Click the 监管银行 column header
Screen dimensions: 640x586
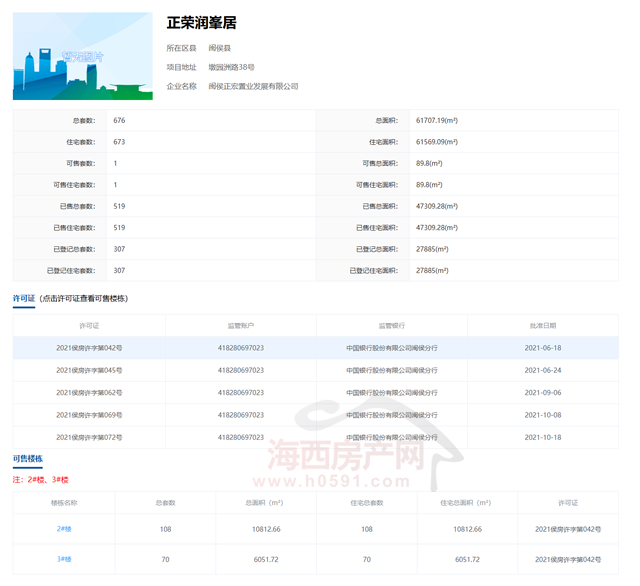(x=391, y=326)
